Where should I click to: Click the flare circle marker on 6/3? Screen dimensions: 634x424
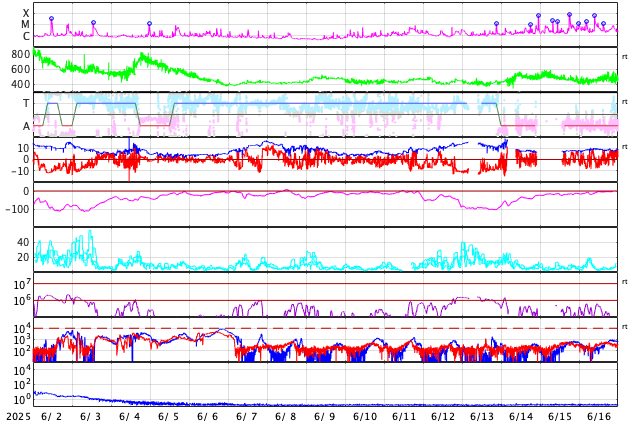93,23
